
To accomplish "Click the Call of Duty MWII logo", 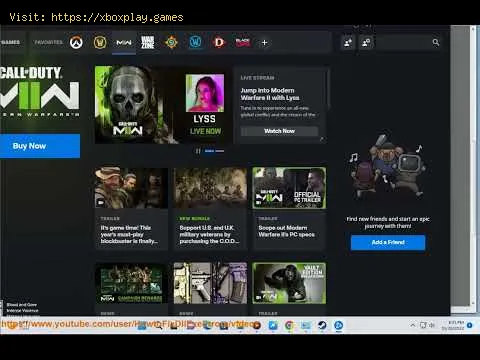I will 40,91.
